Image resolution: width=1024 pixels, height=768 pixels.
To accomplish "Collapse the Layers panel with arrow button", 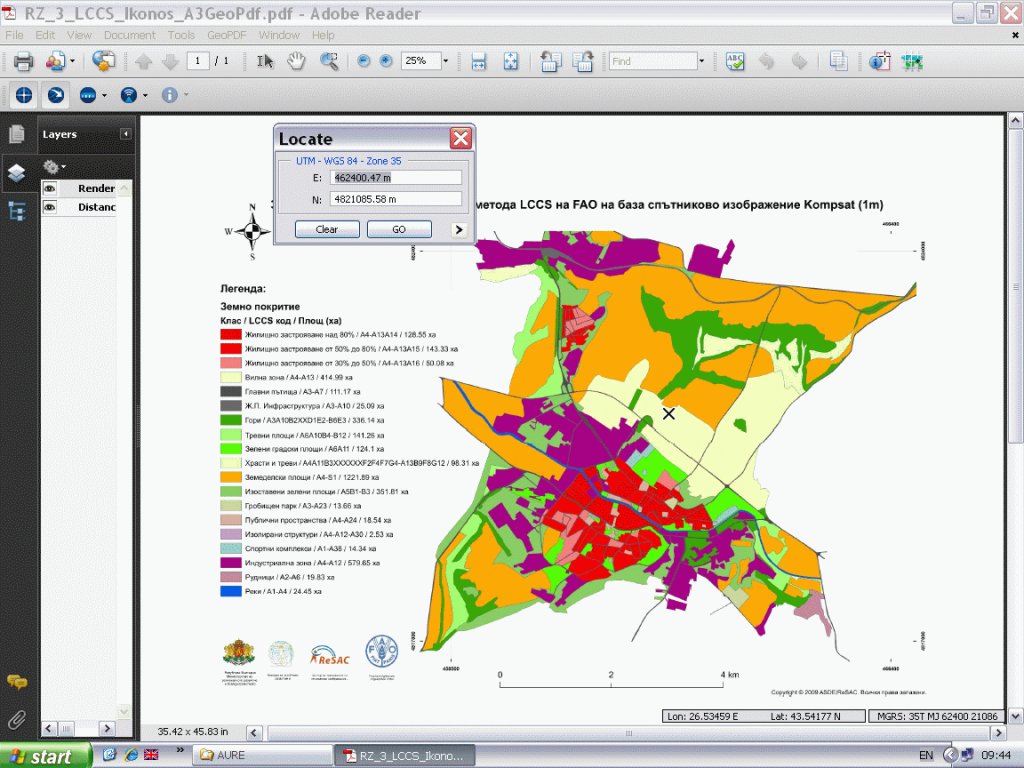I will [126, 134].
